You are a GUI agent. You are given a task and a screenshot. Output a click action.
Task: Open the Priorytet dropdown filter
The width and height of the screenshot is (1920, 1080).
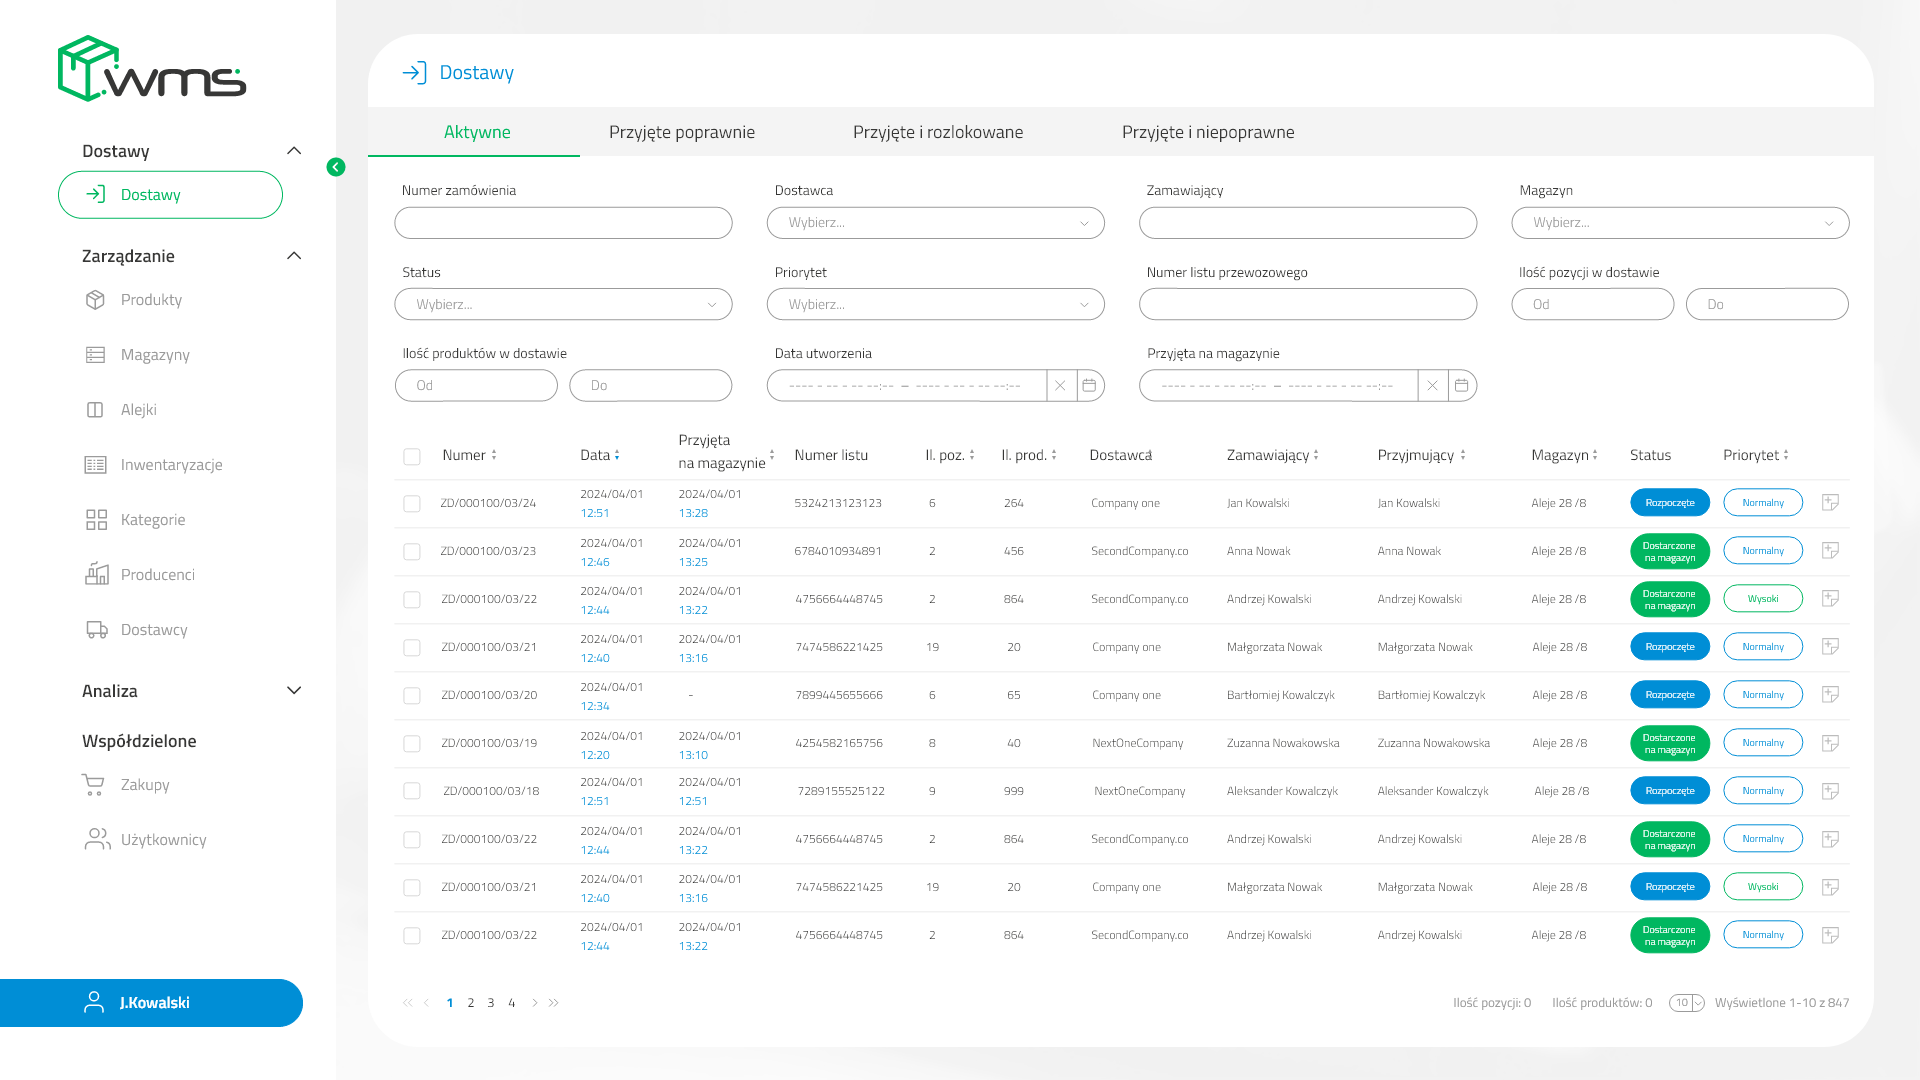click(935, 305)
